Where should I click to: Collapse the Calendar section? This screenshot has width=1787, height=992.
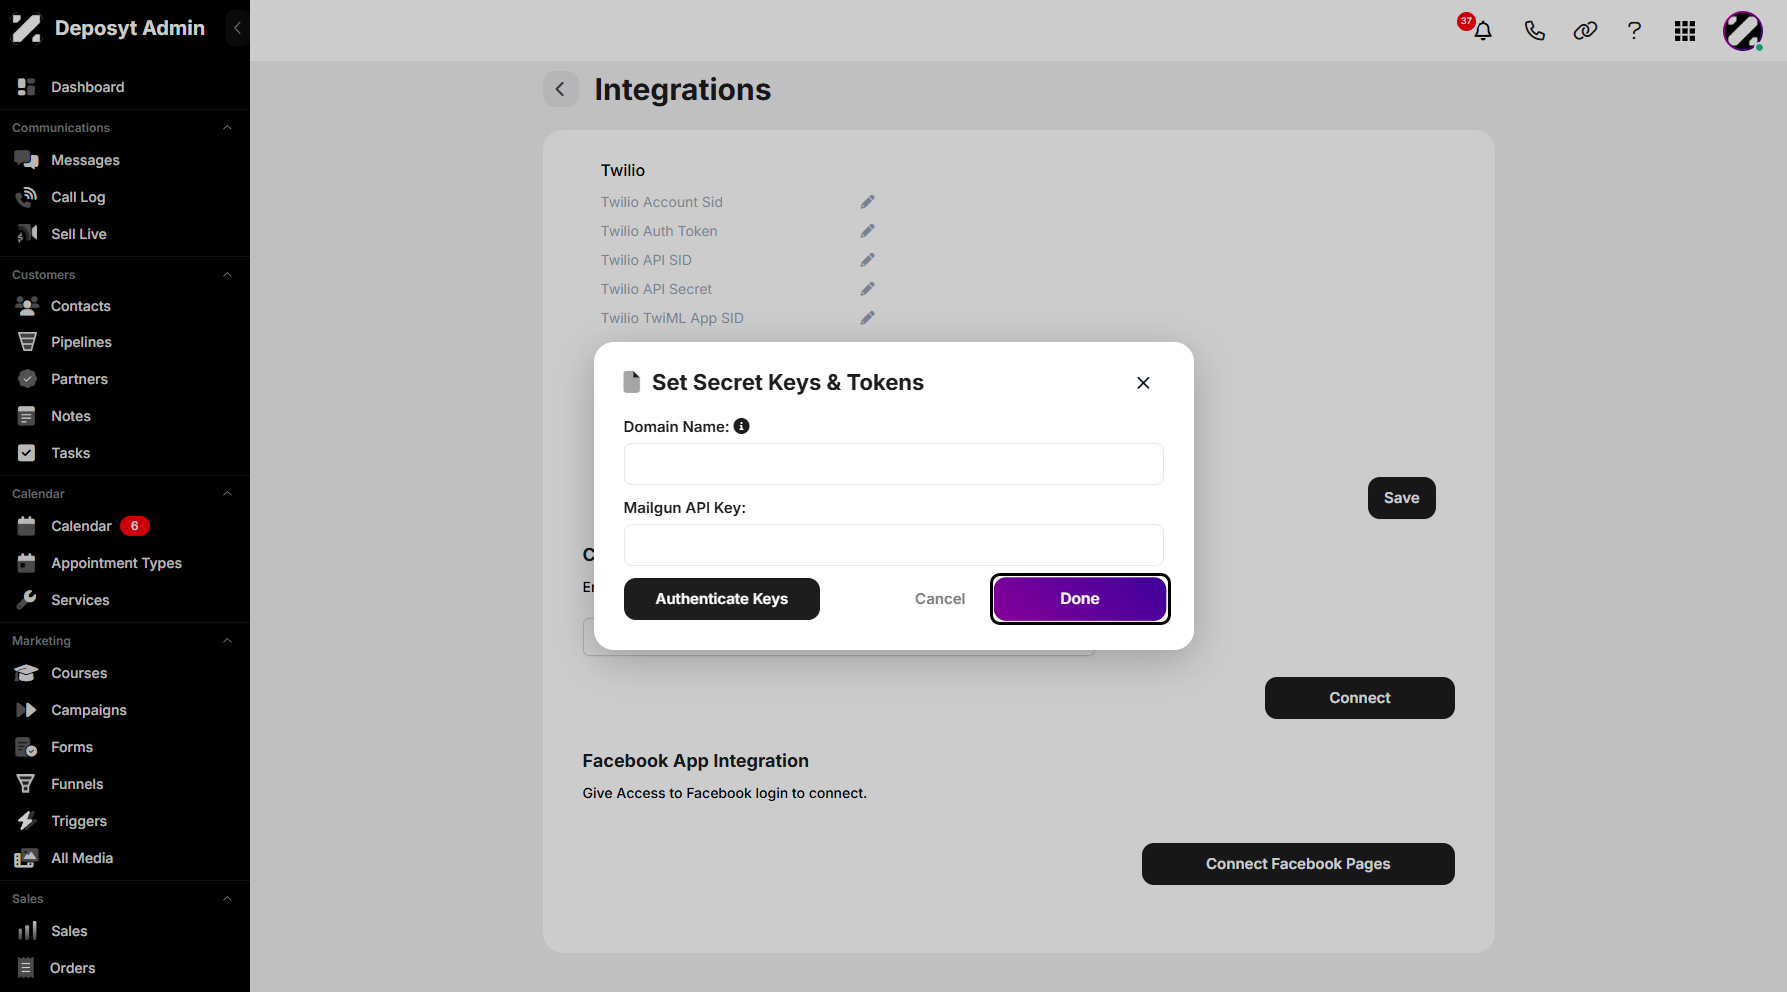[227, 494]
